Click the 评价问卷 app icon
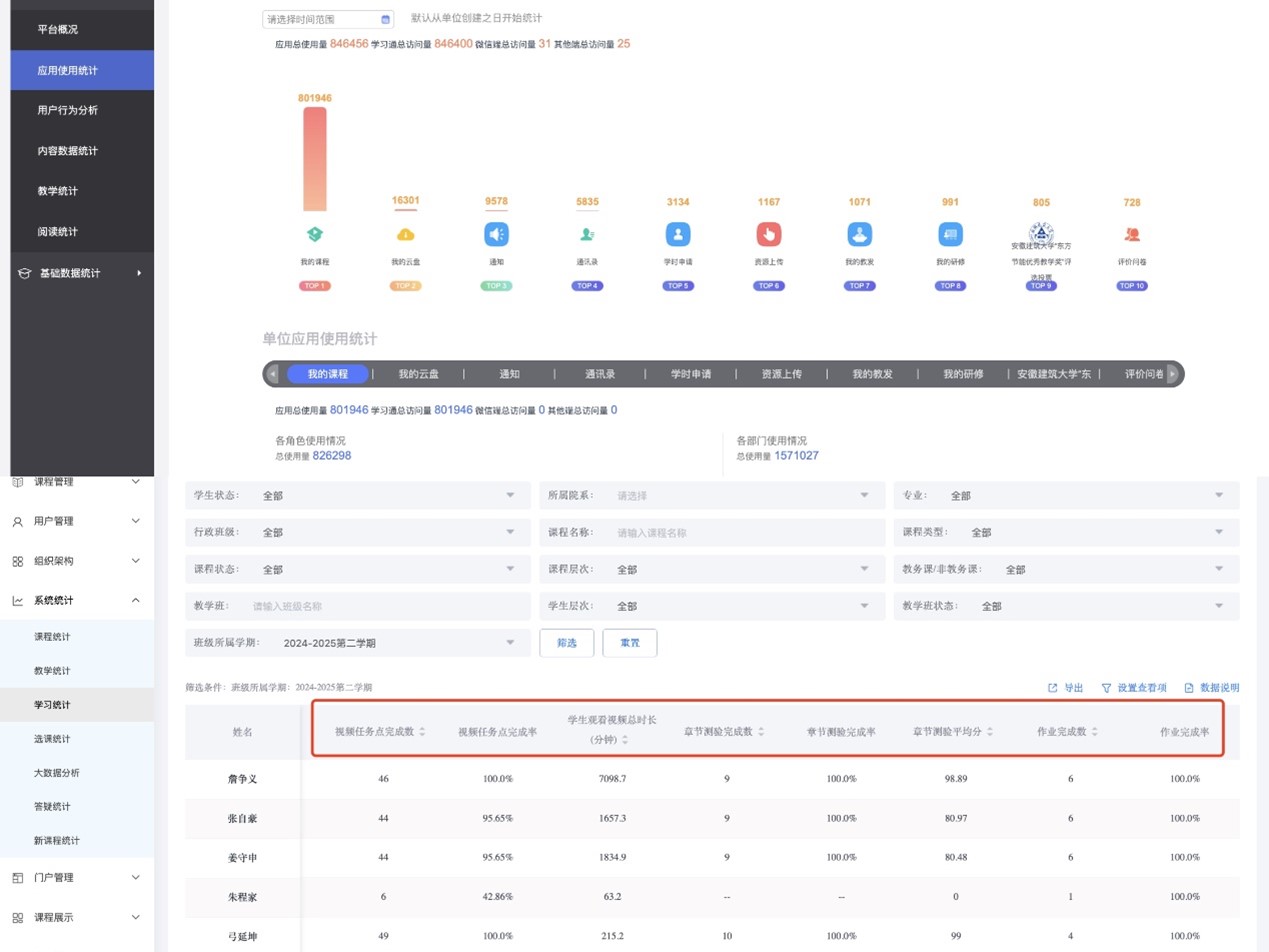The image size is (1269, 952). click(1132, 234)
